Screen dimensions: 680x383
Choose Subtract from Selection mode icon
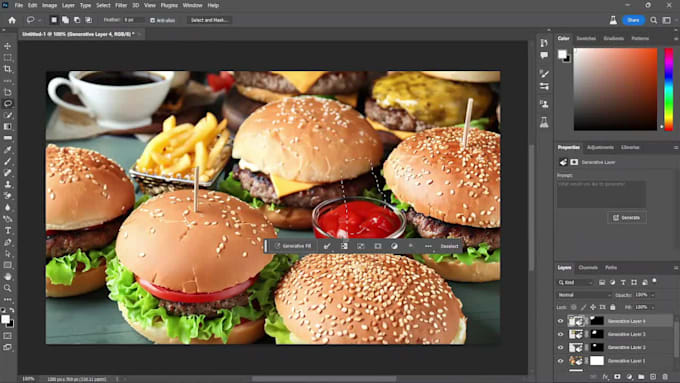(77, 20)
